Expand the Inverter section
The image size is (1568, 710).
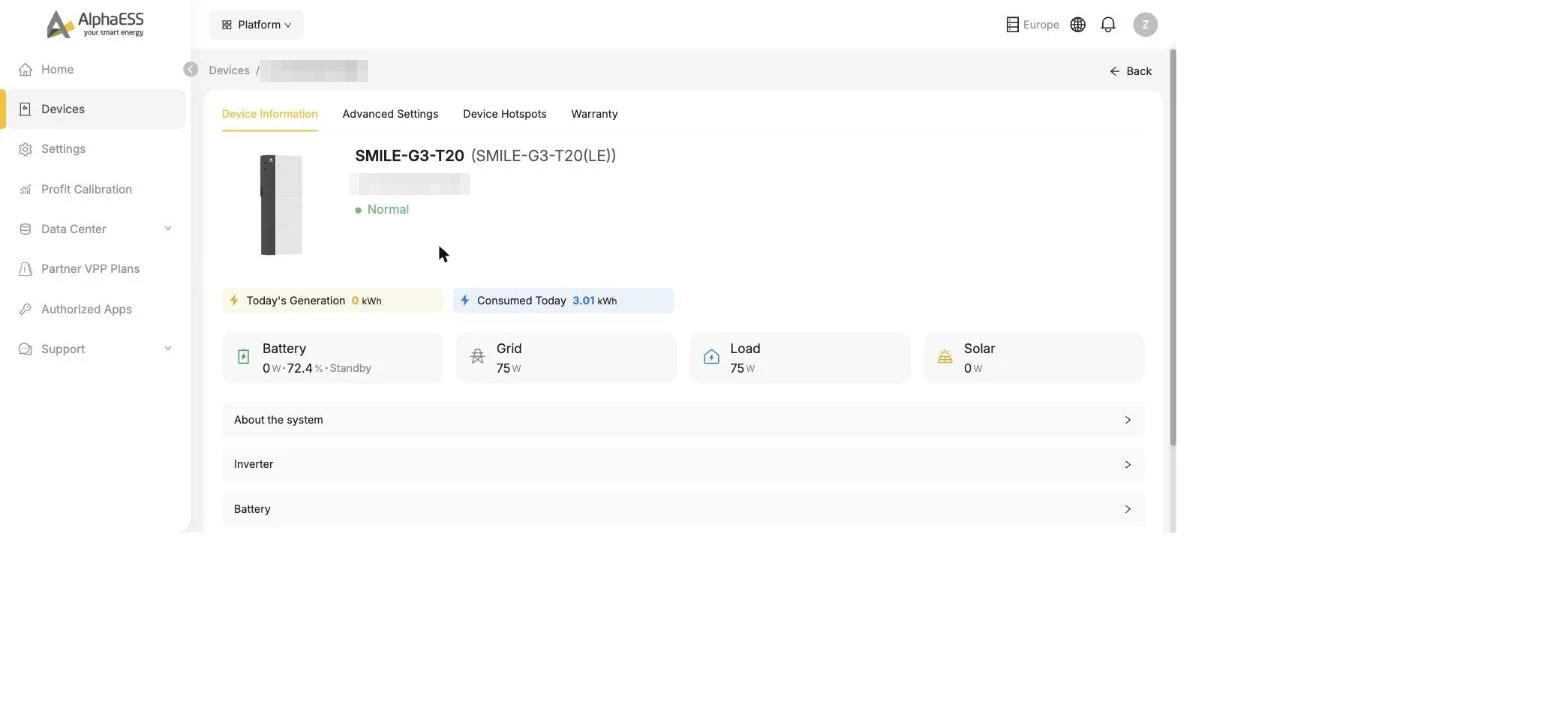coord(683,464)
